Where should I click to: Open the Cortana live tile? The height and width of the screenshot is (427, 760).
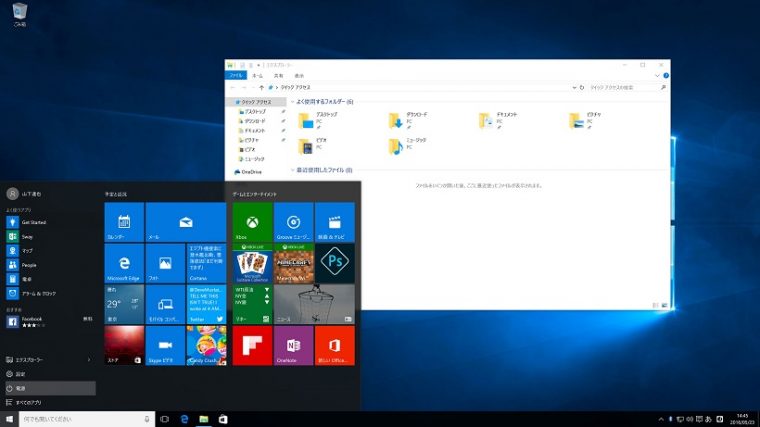coord(206,263)
